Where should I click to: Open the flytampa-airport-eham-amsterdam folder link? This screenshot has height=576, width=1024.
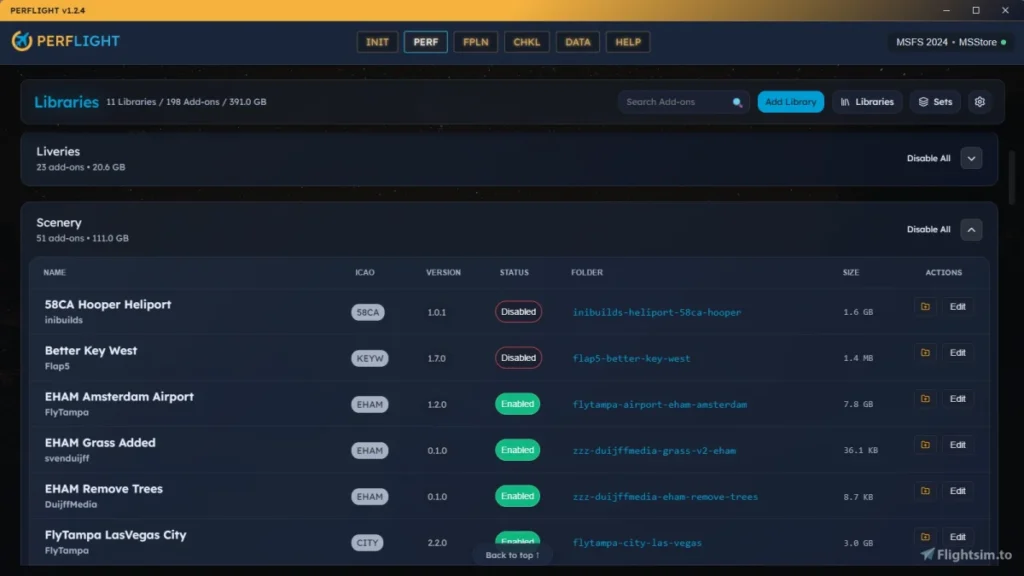[x=659, y=405]
